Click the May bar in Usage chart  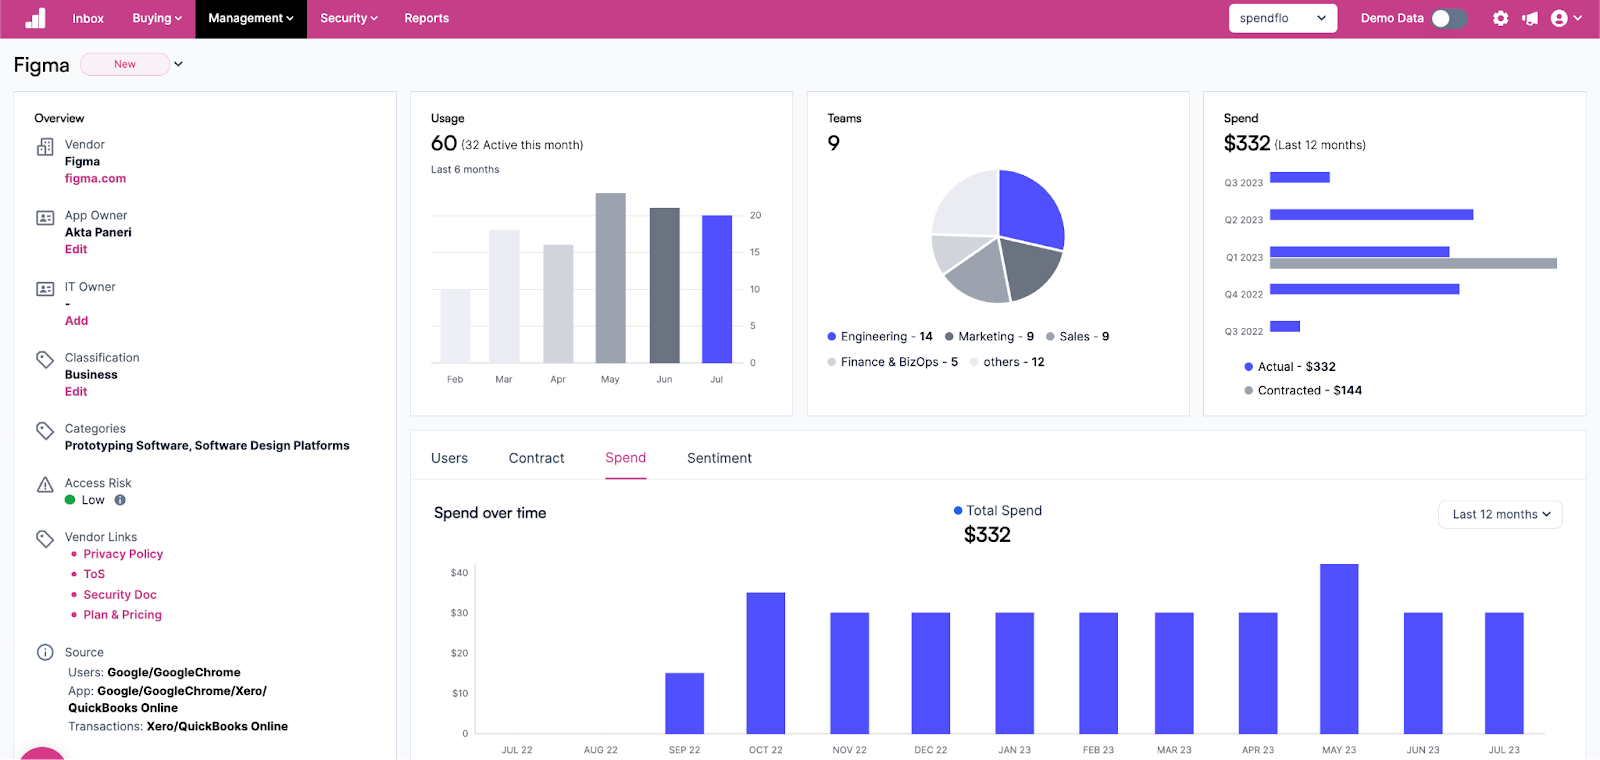[610, 278]
